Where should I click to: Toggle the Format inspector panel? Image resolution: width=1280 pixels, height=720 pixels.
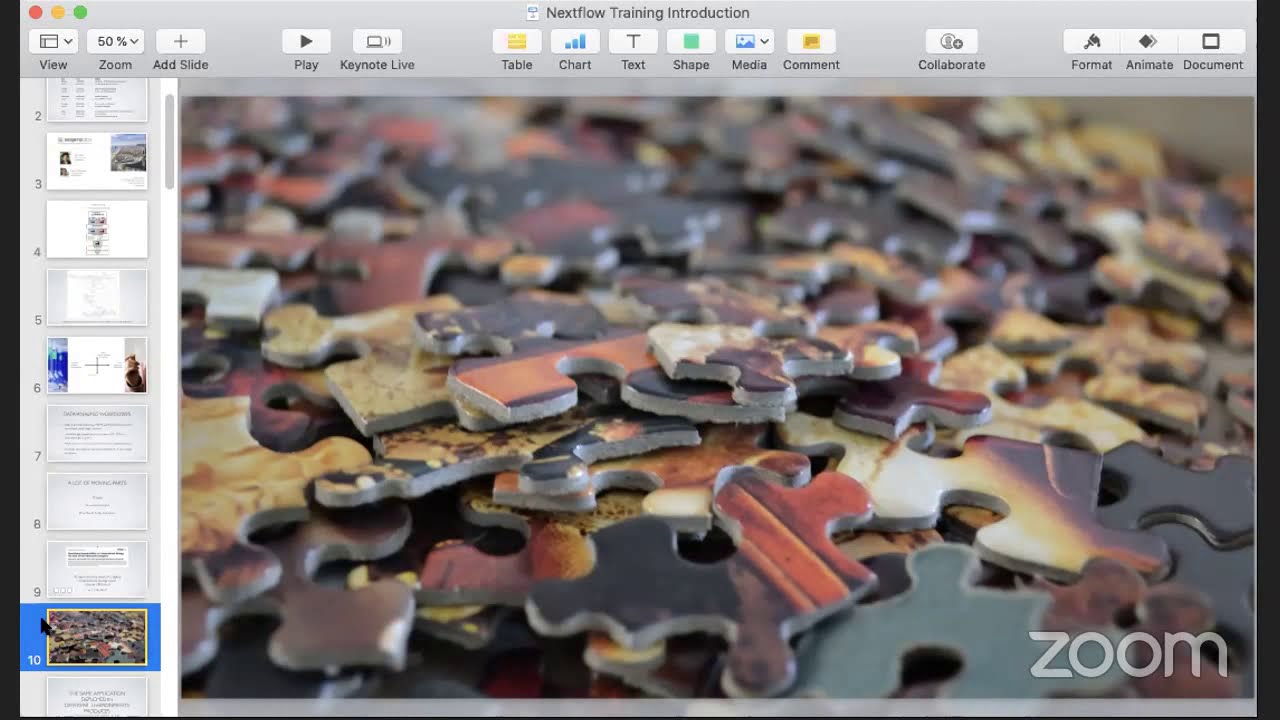(x=1092, y=41)
